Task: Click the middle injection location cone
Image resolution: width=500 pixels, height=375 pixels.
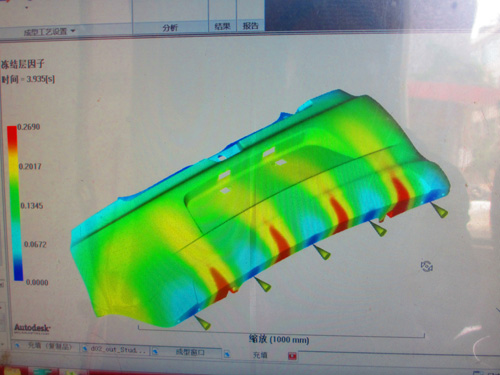Action: [322, 252]
